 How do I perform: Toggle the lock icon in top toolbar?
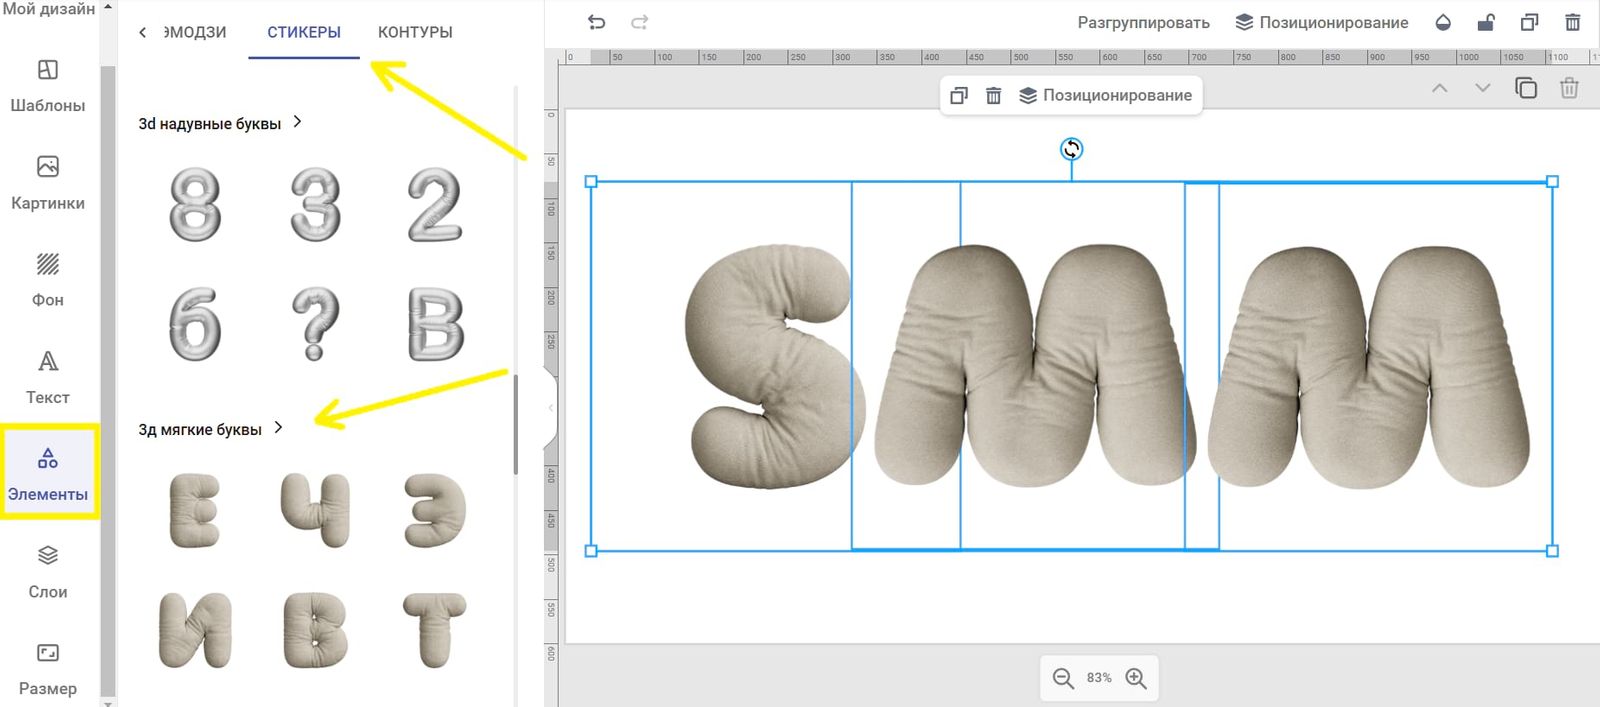pos(1486,22)
